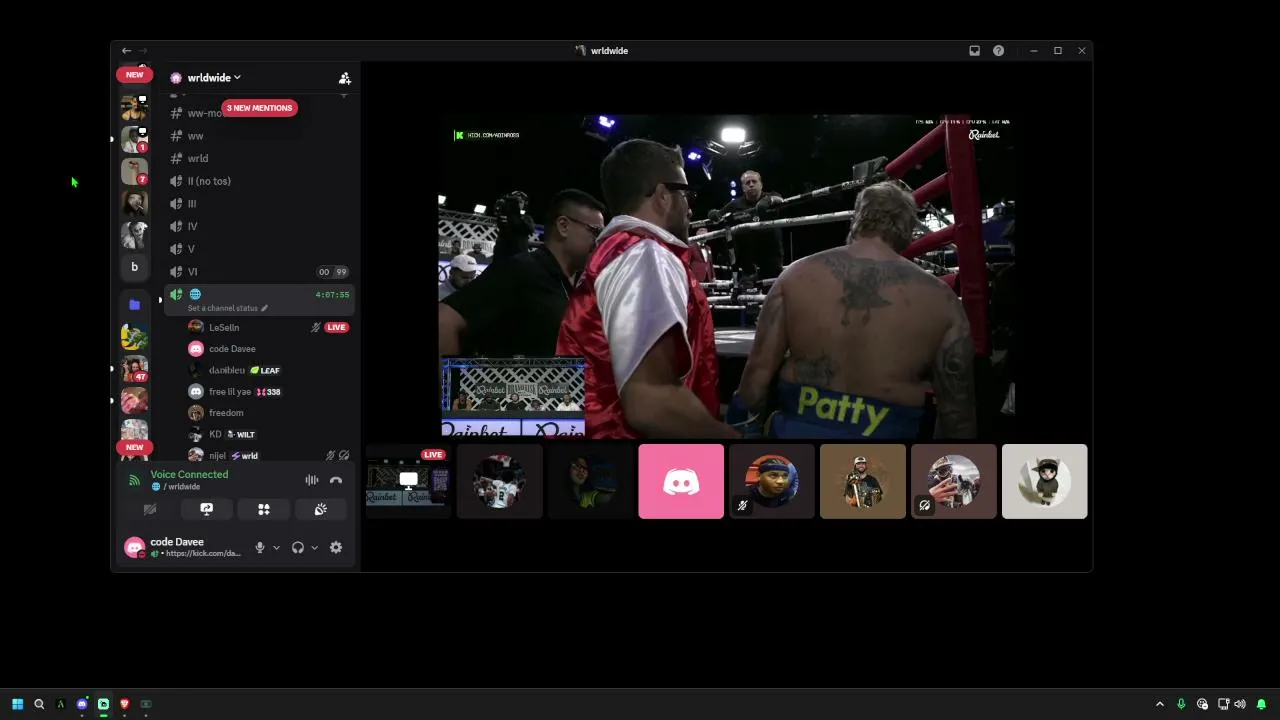The height and width of the screenshot is (720, 1280).
Task: Focus the main boxing stream video
Action: click(x=727, y=276)
